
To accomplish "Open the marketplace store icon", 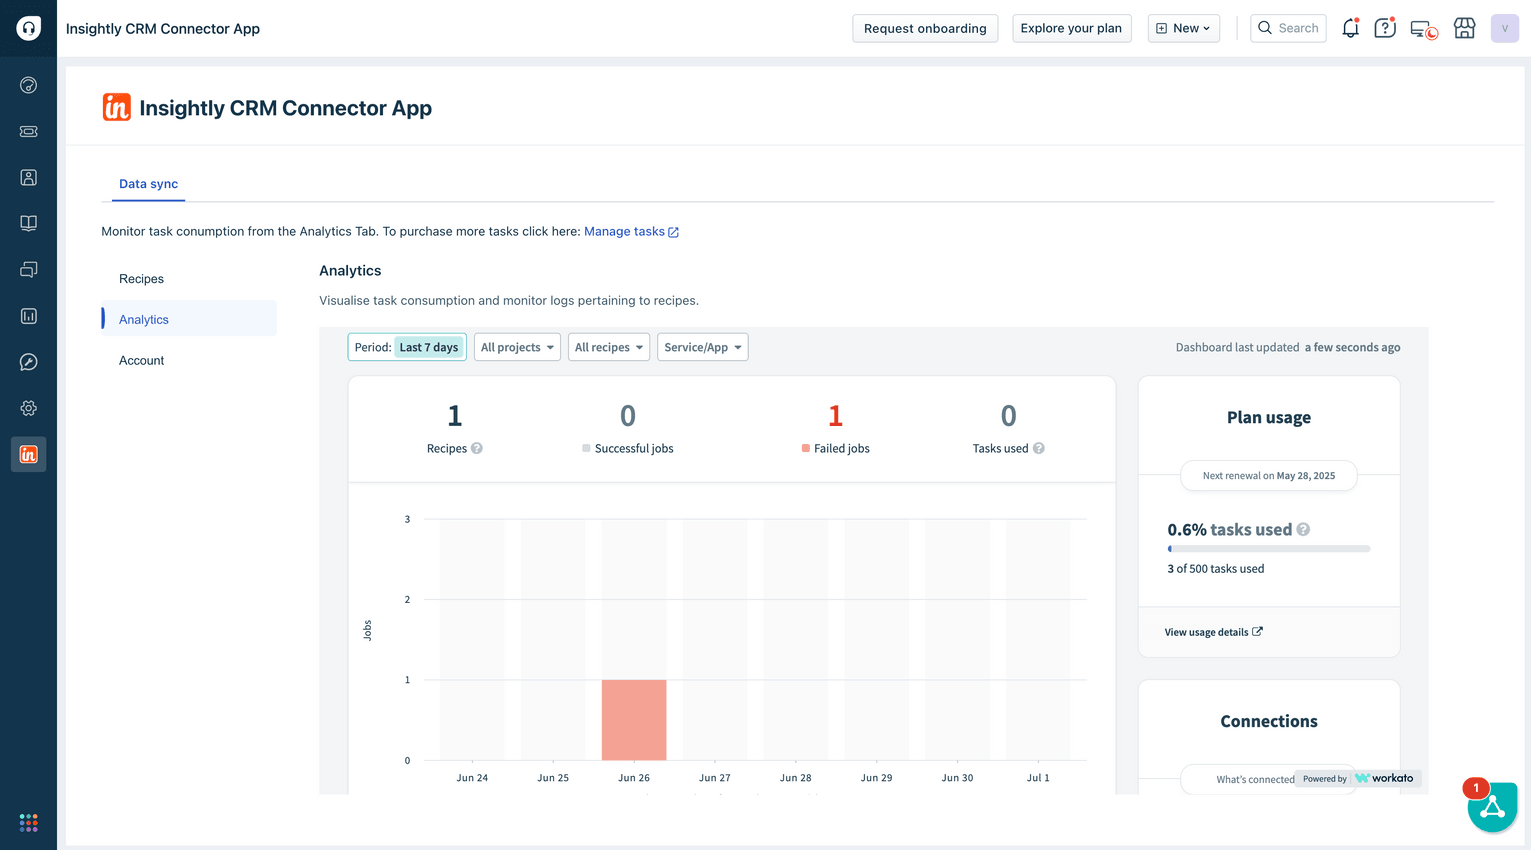I will point(1464,28).
